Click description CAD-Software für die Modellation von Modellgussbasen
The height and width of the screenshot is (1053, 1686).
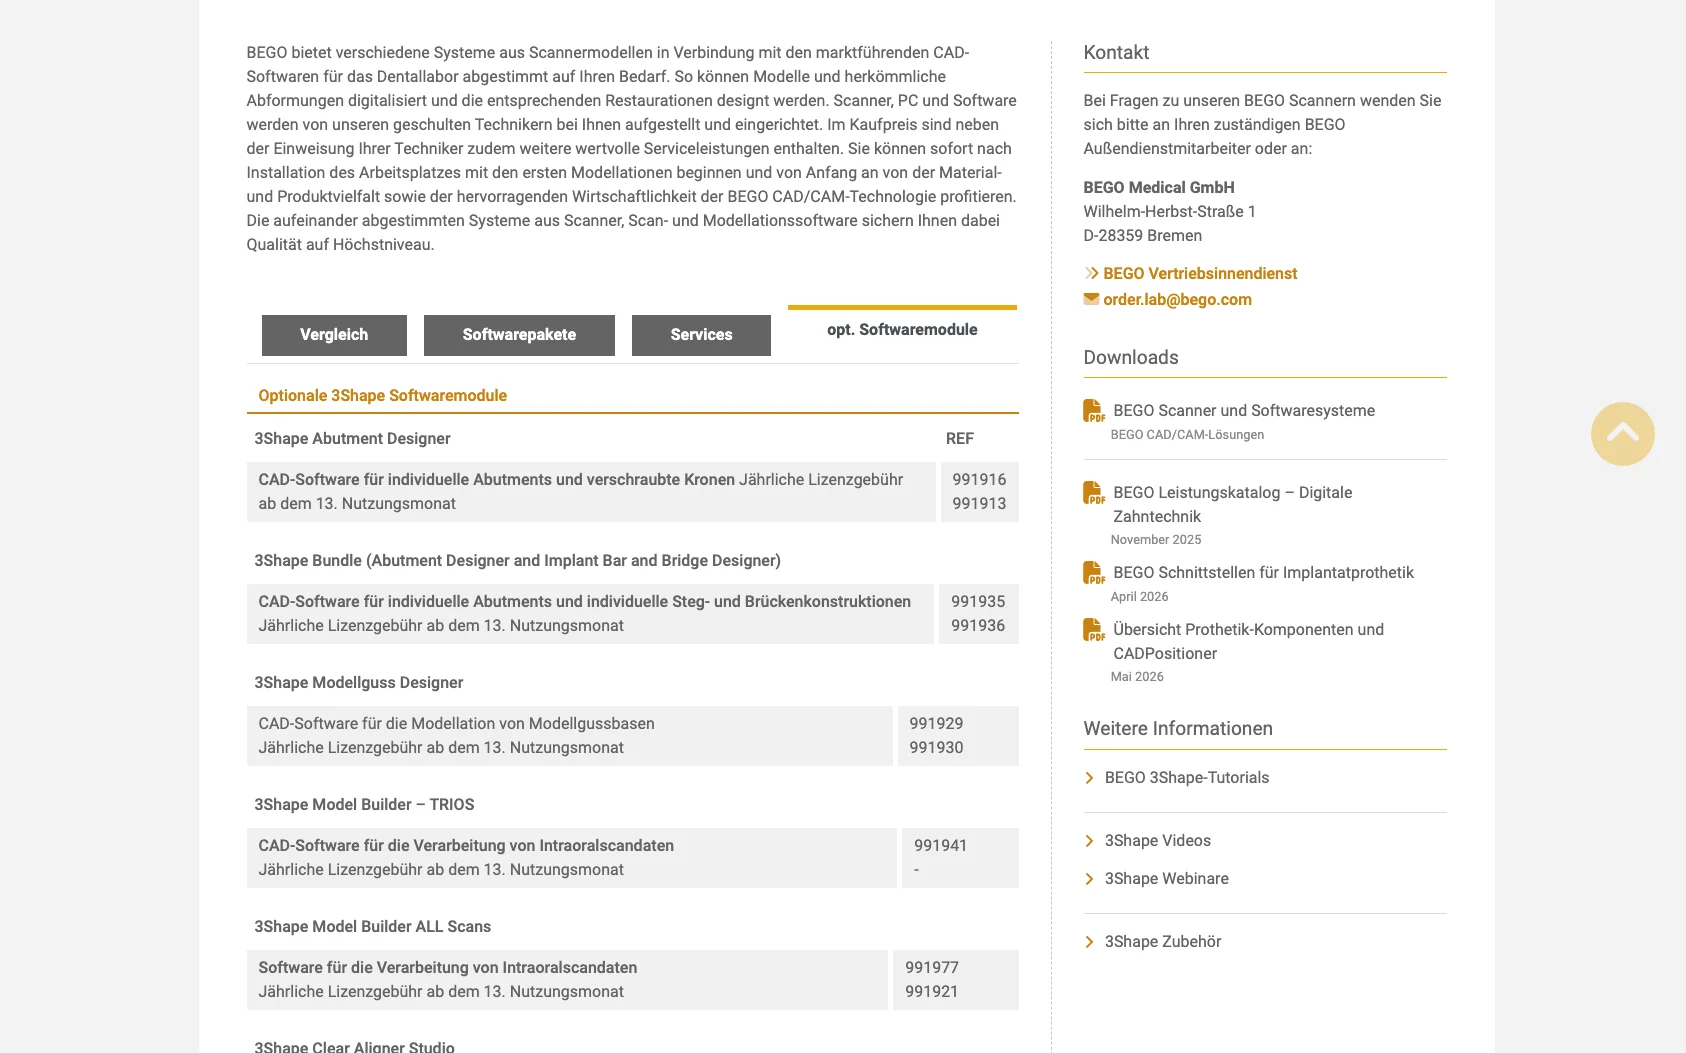[x=456, y=723]
